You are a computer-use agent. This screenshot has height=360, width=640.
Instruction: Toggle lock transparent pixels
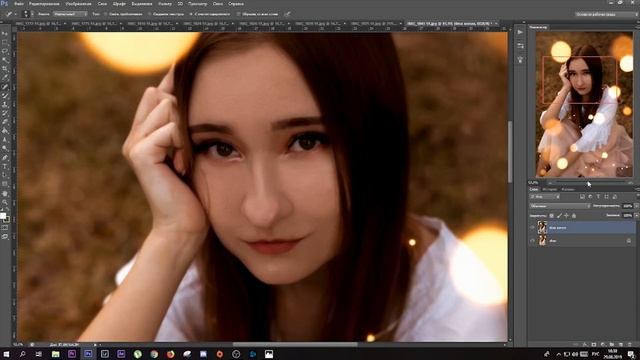(x=552, y=216)
